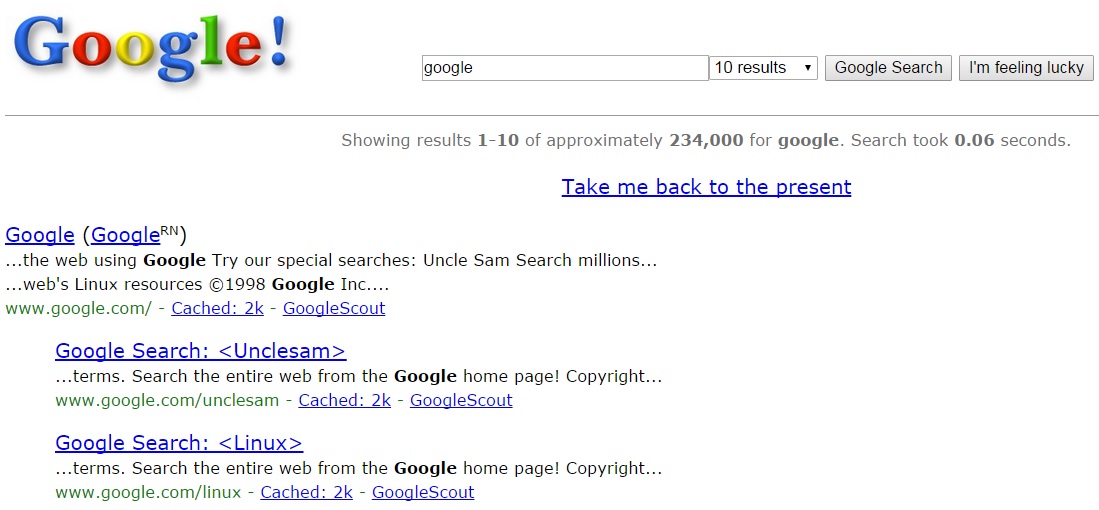Screen dimensions: 1099x510
Task: Open the first "Google" result title
Action: point(40,235)
